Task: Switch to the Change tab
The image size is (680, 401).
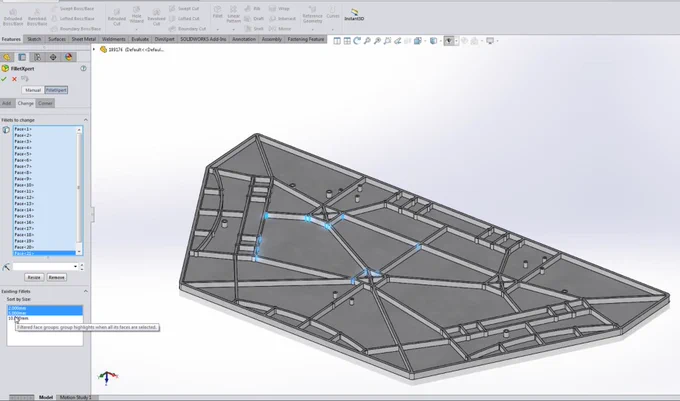Action: tap(26, 103)
